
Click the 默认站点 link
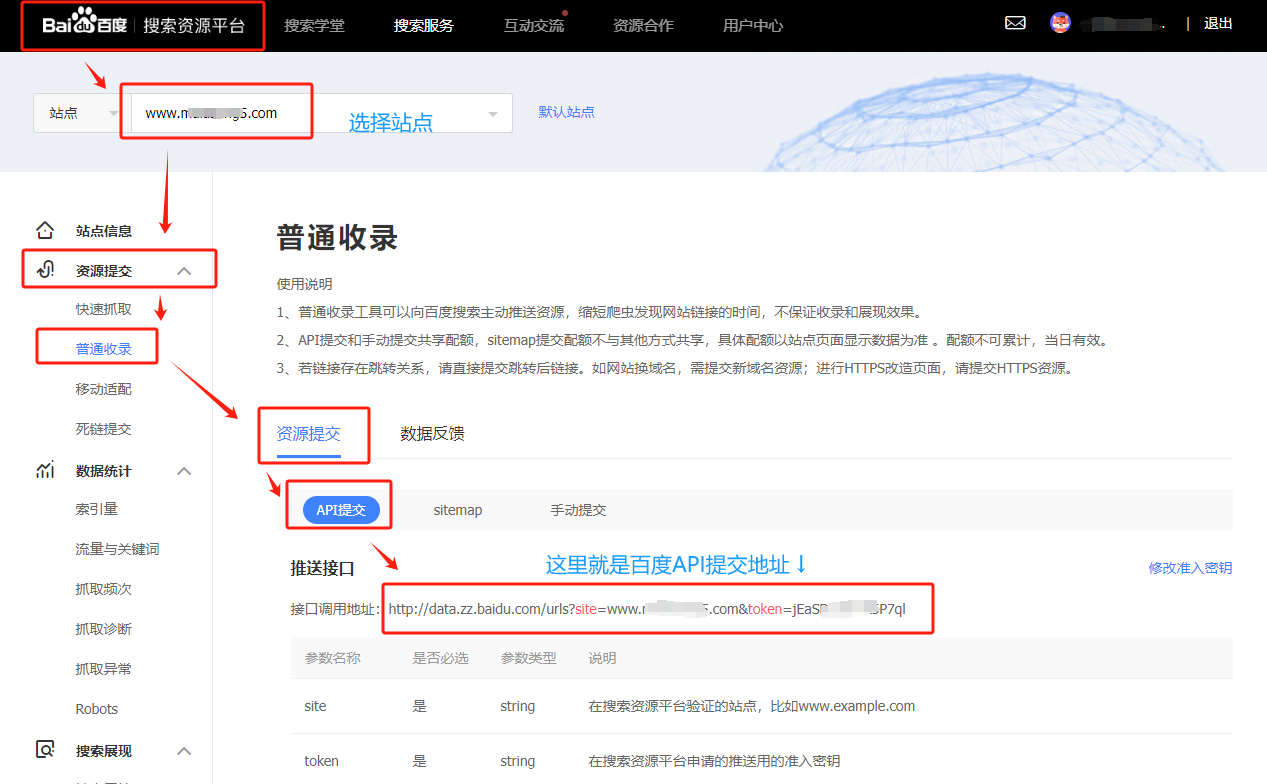(567, 112)
